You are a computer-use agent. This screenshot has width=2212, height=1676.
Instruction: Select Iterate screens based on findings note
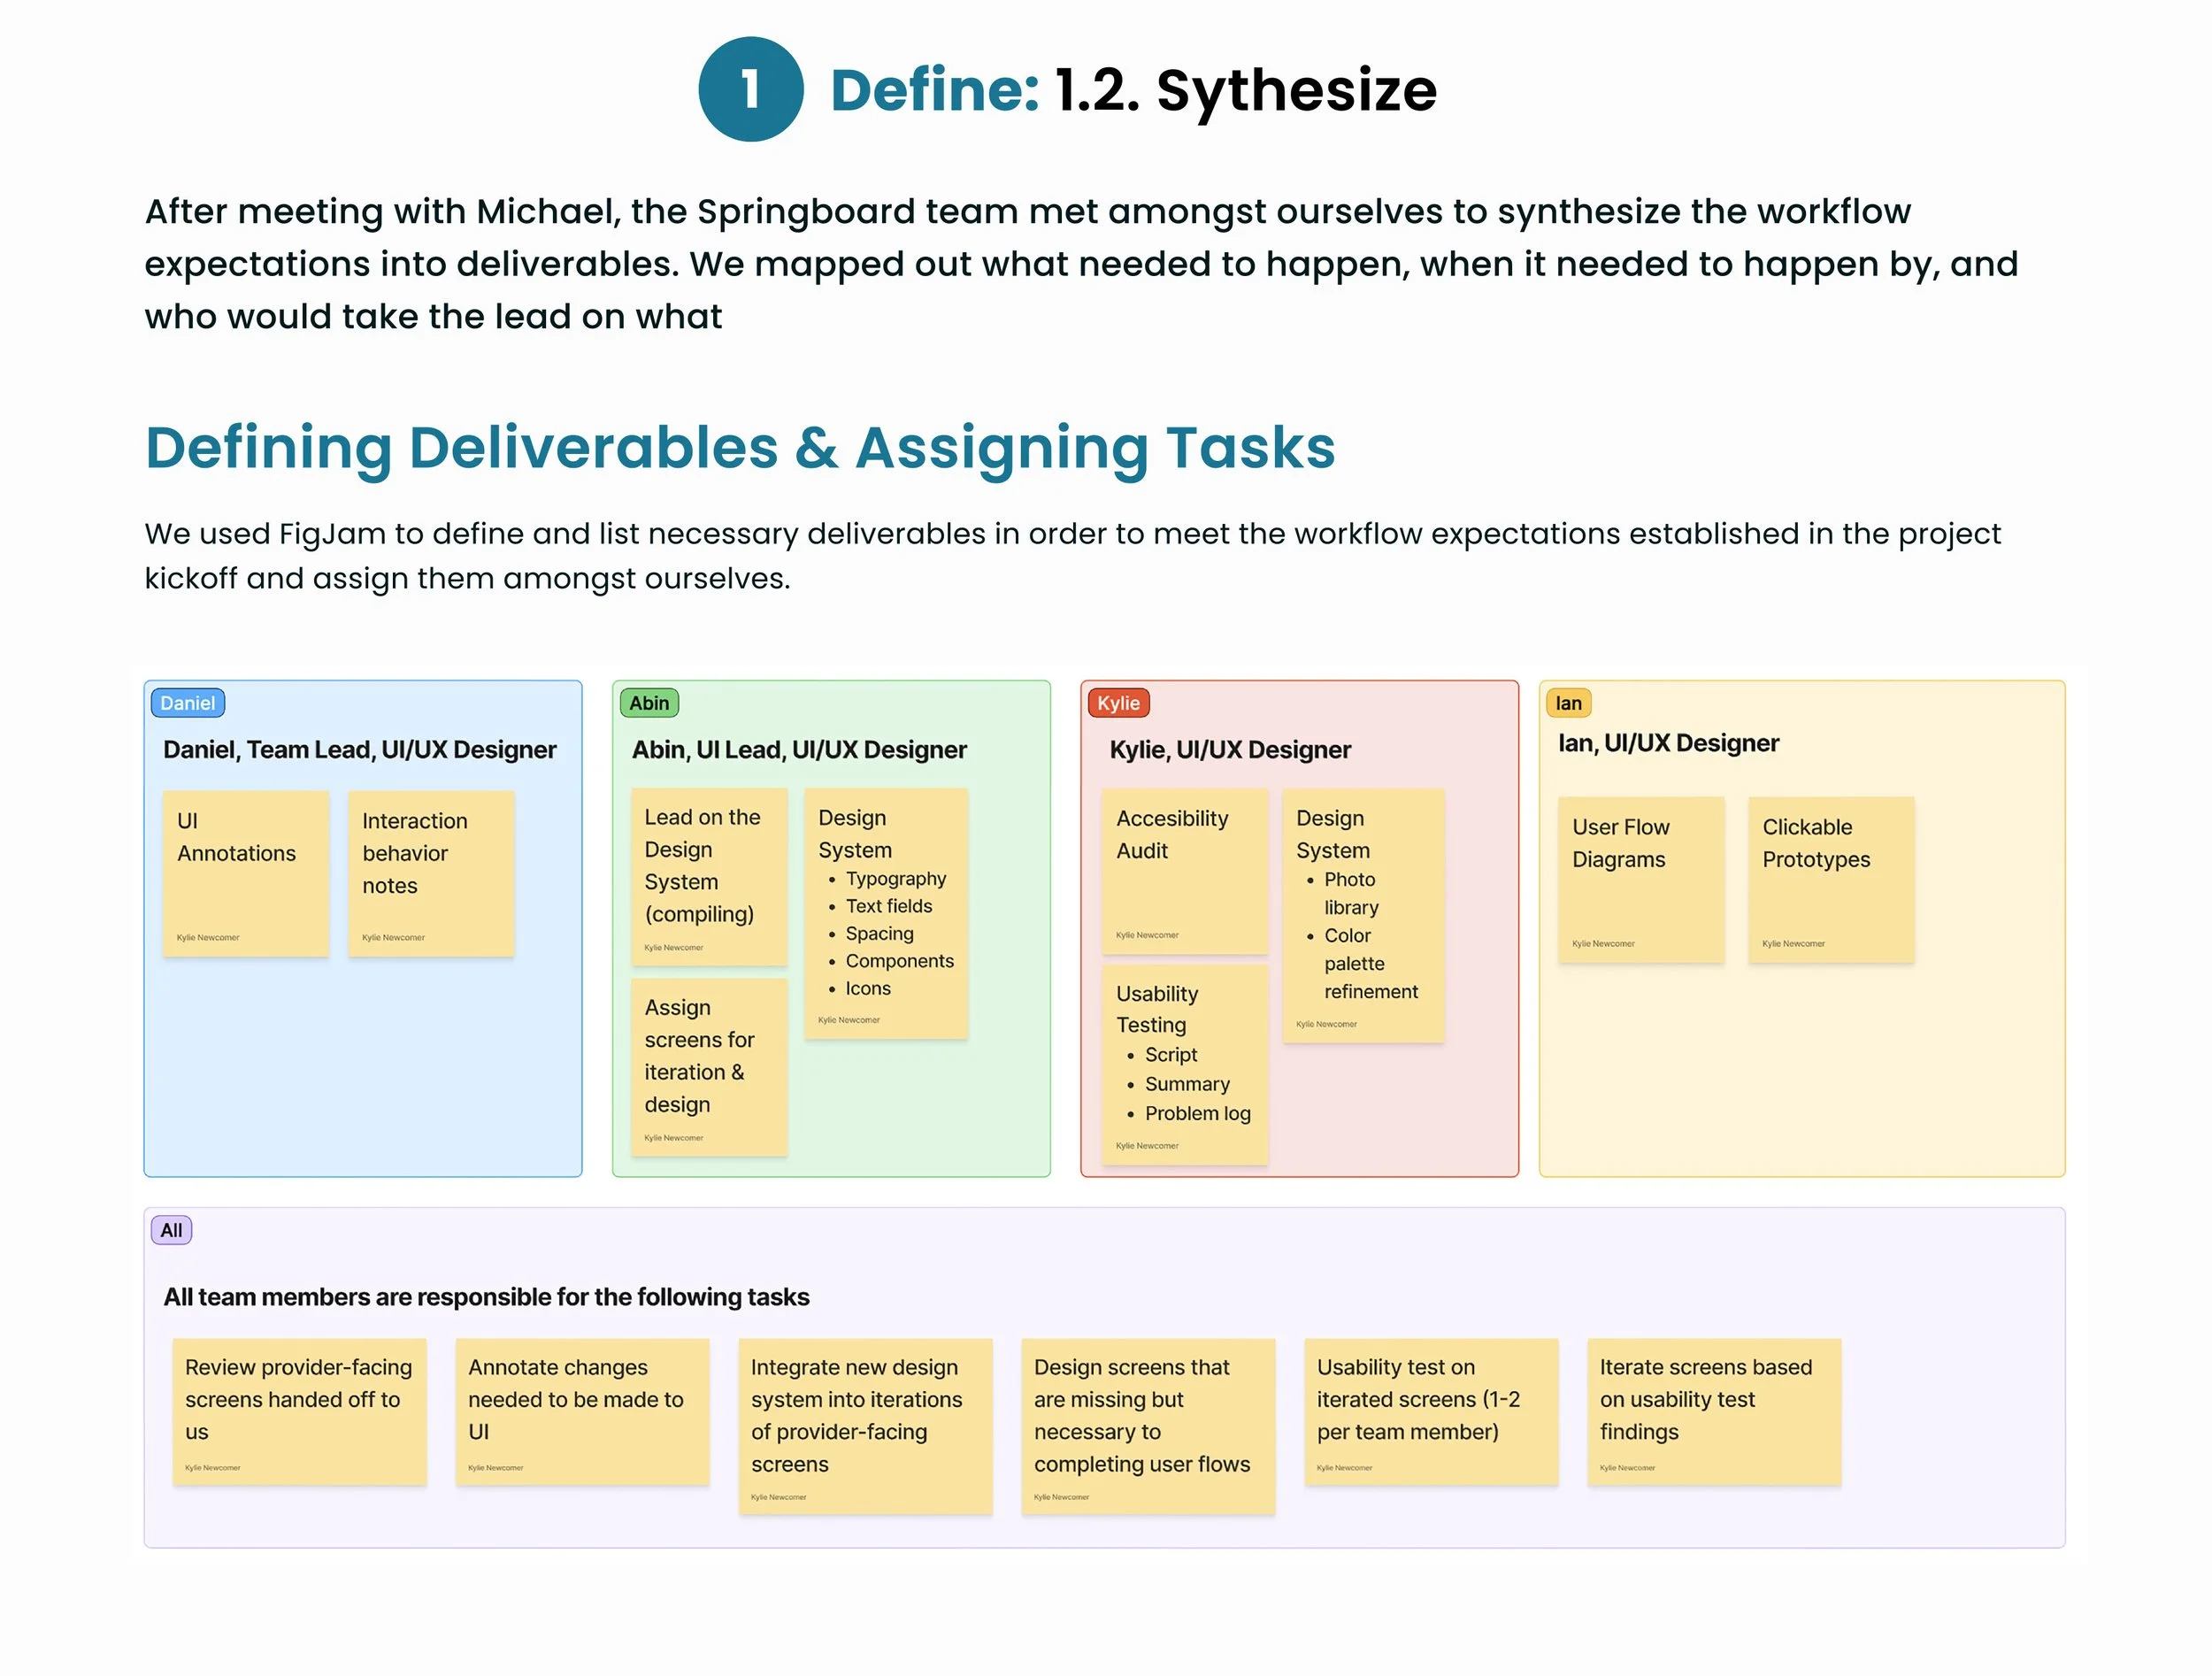(1713, 1410)
